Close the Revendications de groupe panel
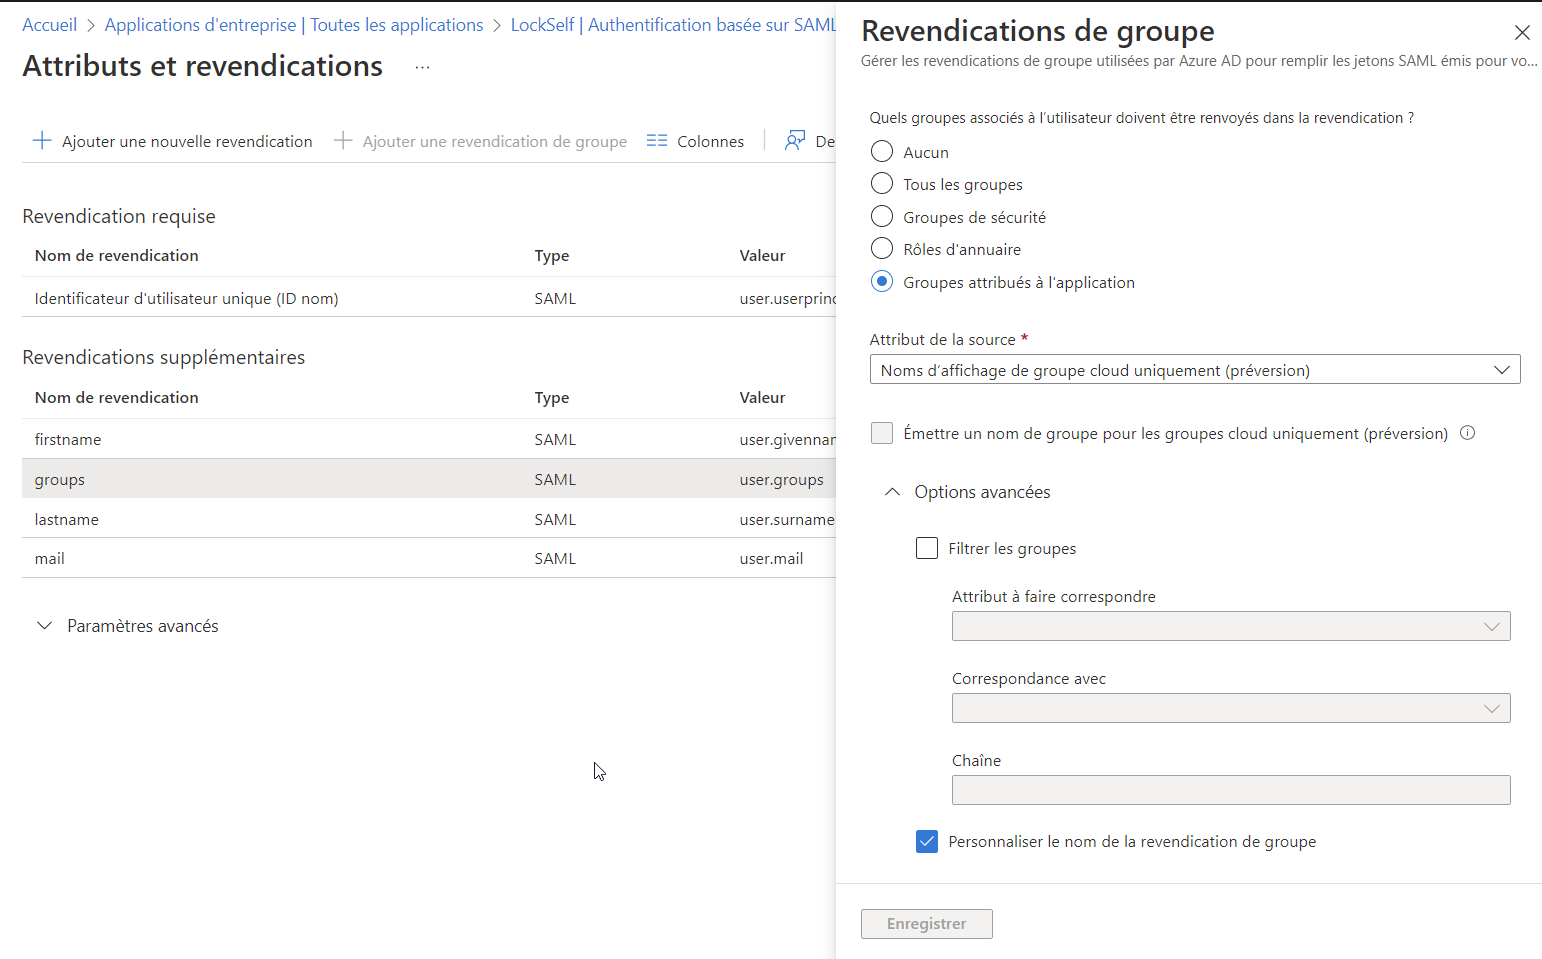This screenshot has width=1542, height=959. click(1522, 33)
